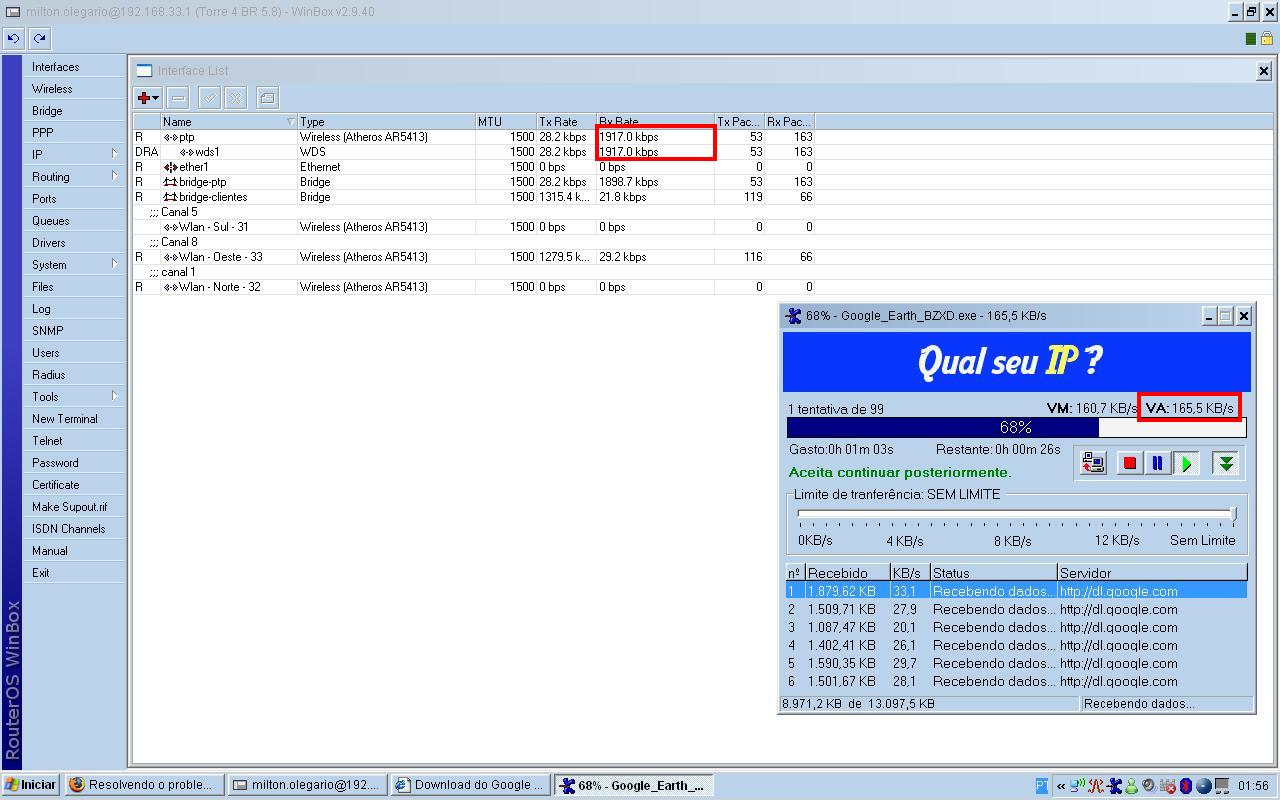Select the 'Wlan - Norte - 32' interface row
The image size is (1280, 800).
tap(475, 287)
